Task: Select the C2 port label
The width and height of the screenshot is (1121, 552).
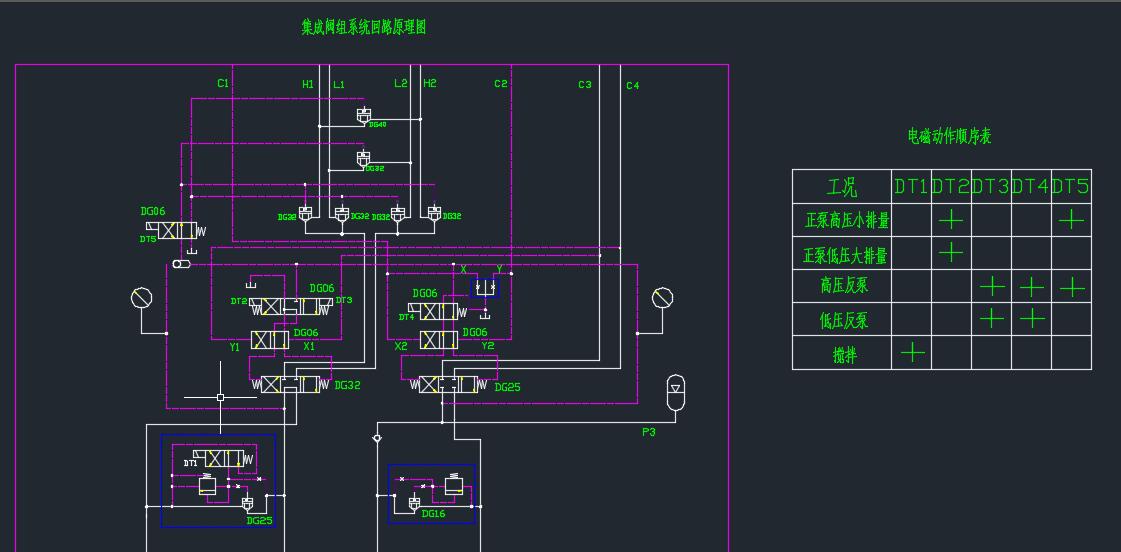Action: [500, 84]
